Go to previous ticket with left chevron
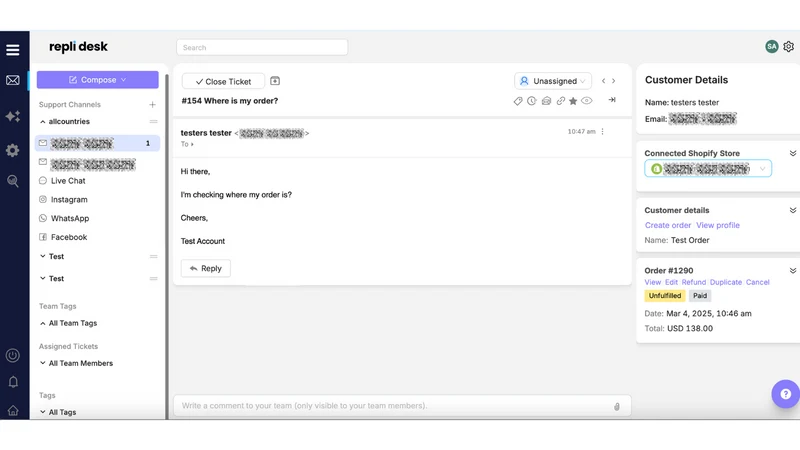 tap(604, 81)
